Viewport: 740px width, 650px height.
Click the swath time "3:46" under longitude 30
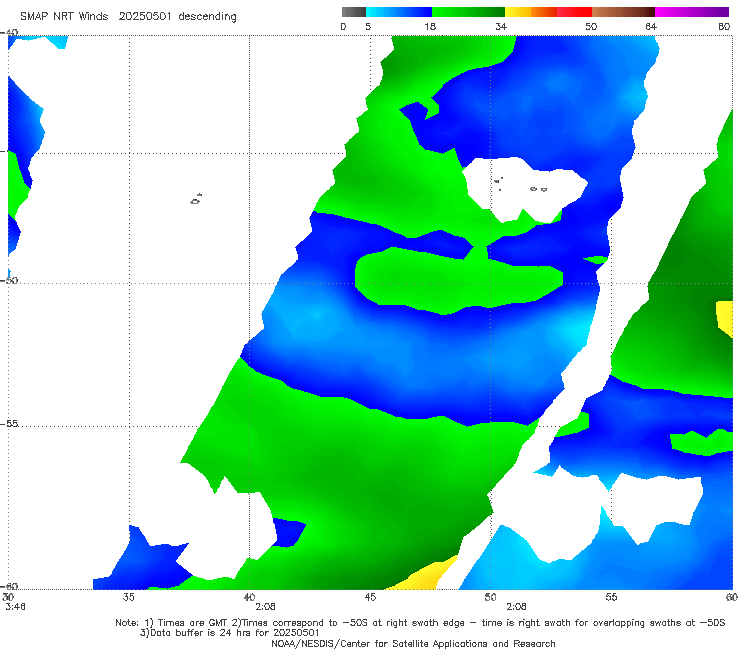click(15, 606)
